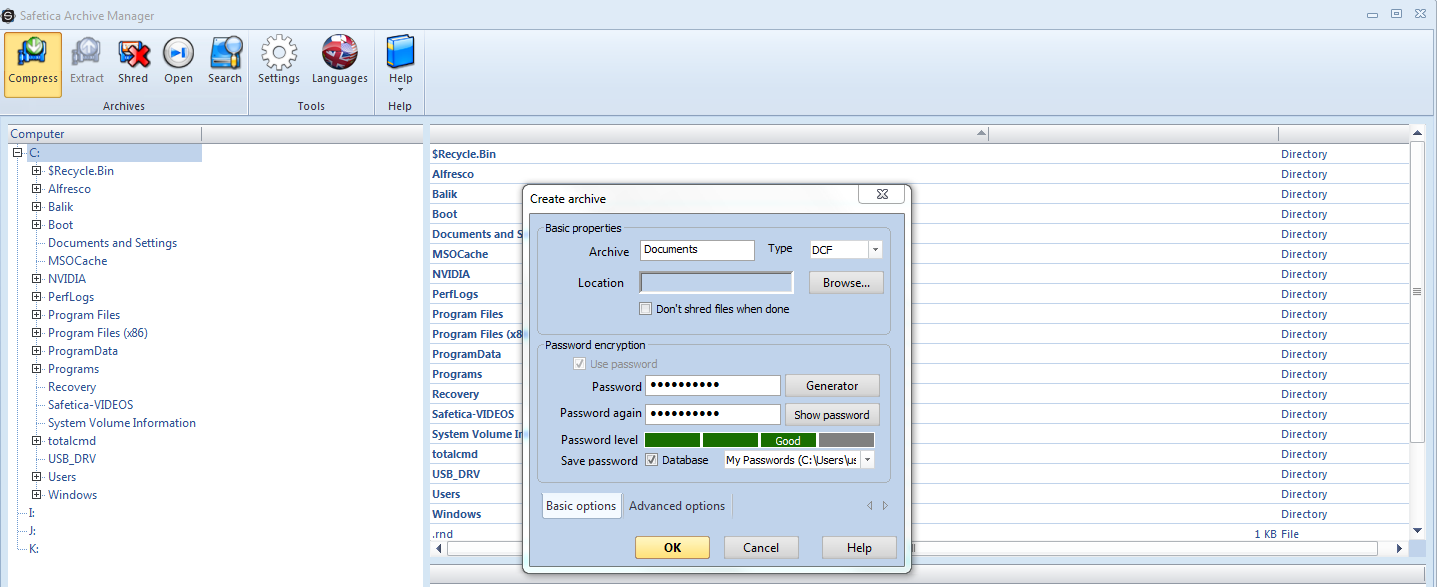Select MSOCache folder in tree
This screenshot has height=587, width=1437.
[x=77, y=261]
